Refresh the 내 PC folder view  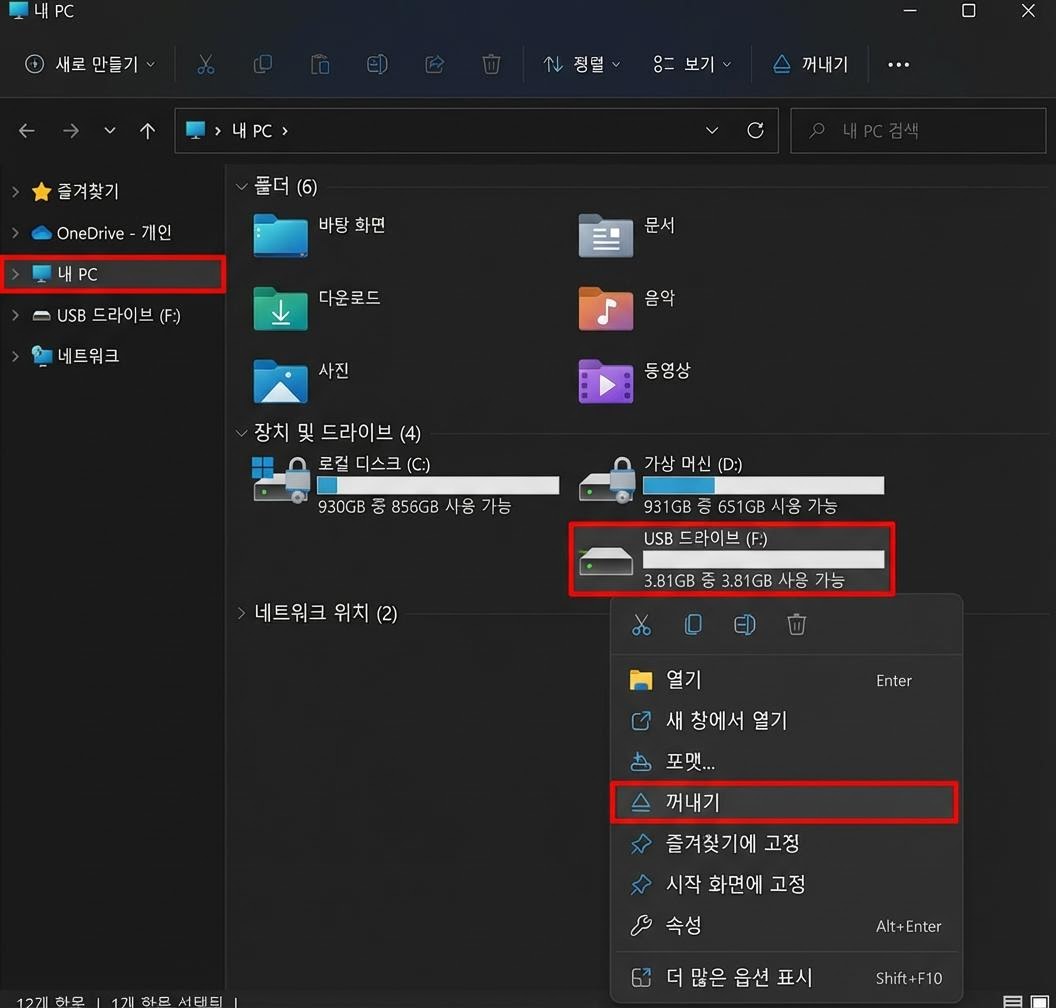(755, 131)
